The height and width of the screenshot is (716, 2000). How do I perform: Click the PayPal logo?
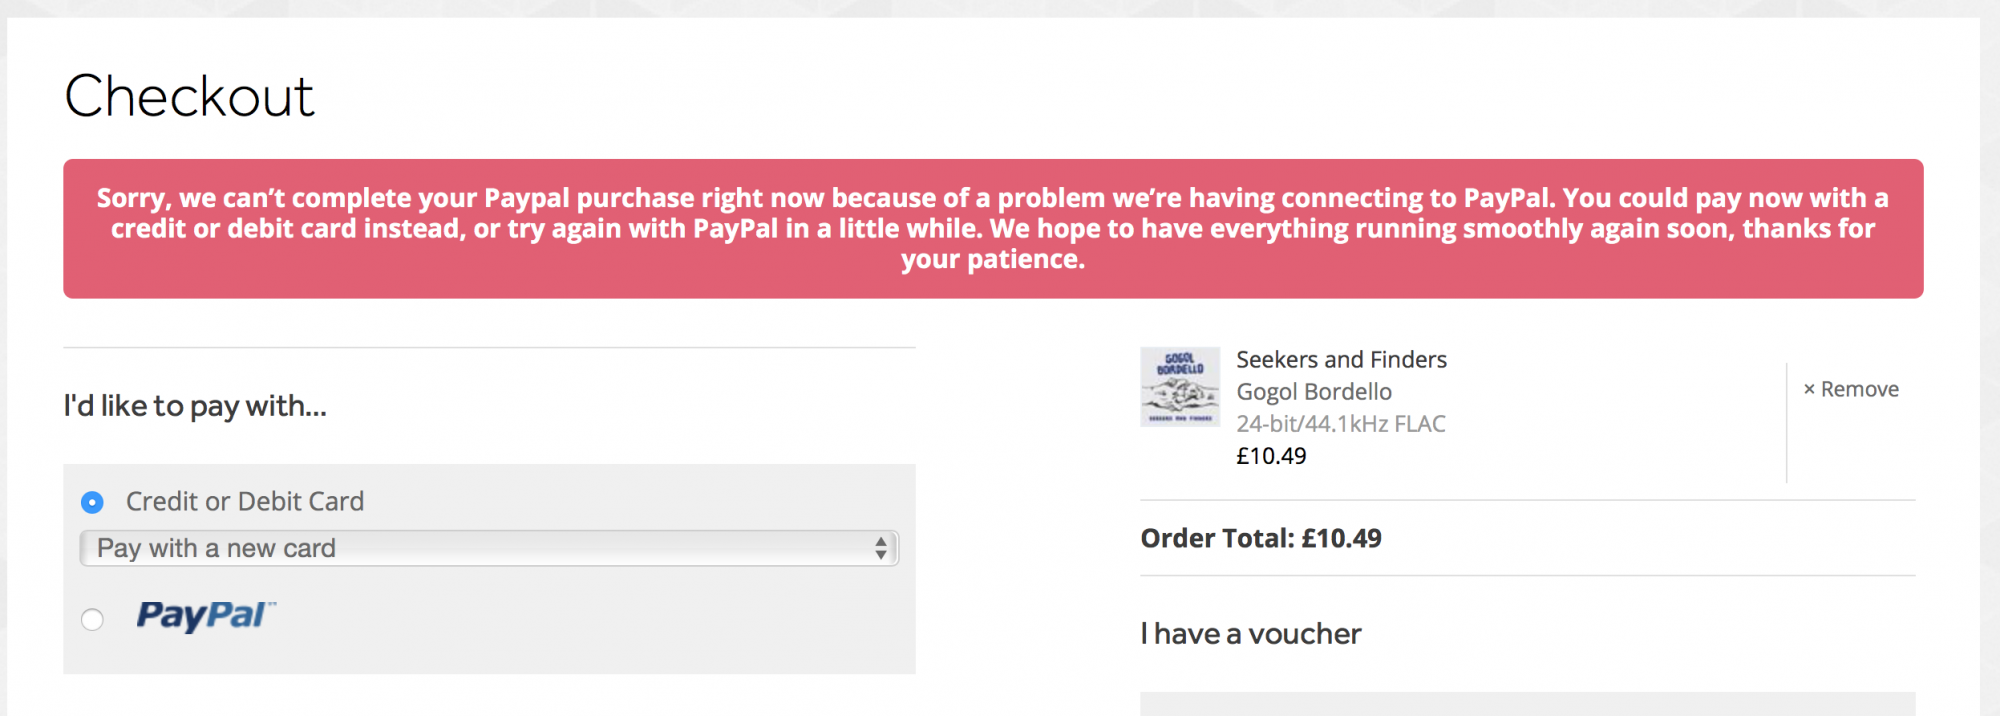point(206,615)
